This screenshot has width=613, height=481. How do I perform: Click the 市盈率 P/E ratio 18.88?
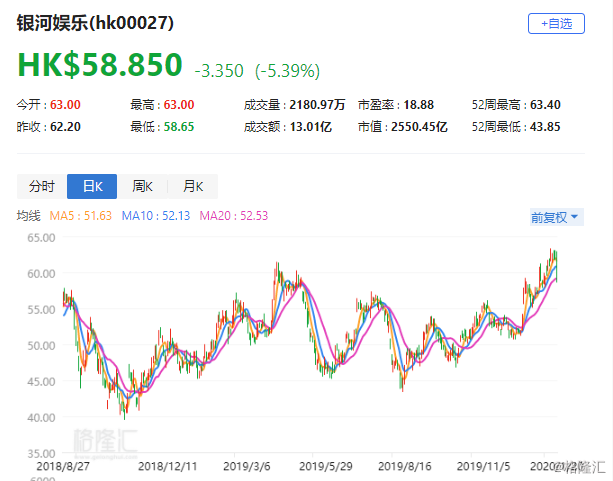(418, 105)
